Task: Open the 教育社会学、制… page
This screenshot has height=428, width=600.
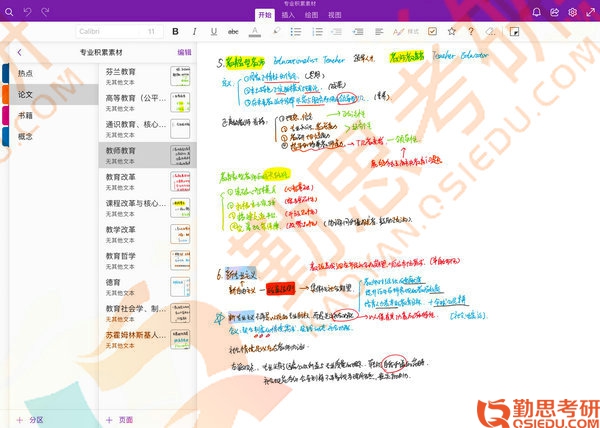Action: [x=148, y=313]
